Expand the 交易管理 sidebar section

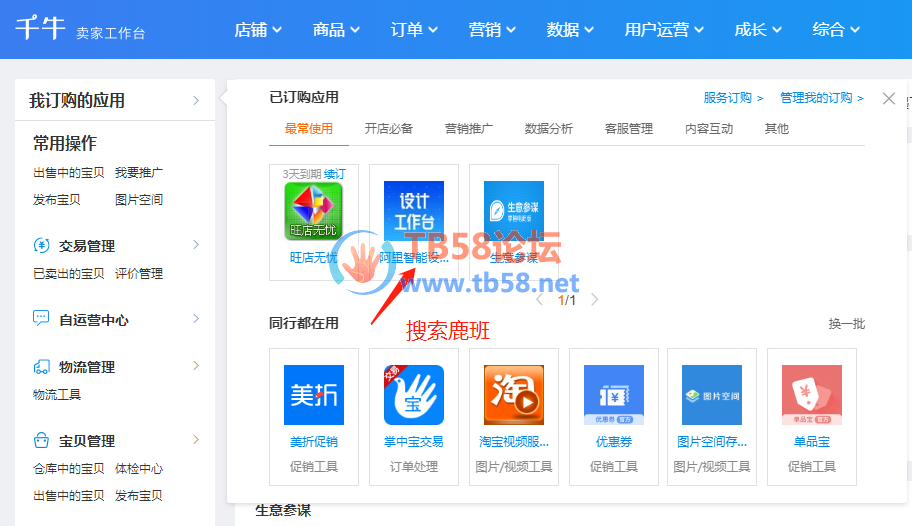click(196, 245)
